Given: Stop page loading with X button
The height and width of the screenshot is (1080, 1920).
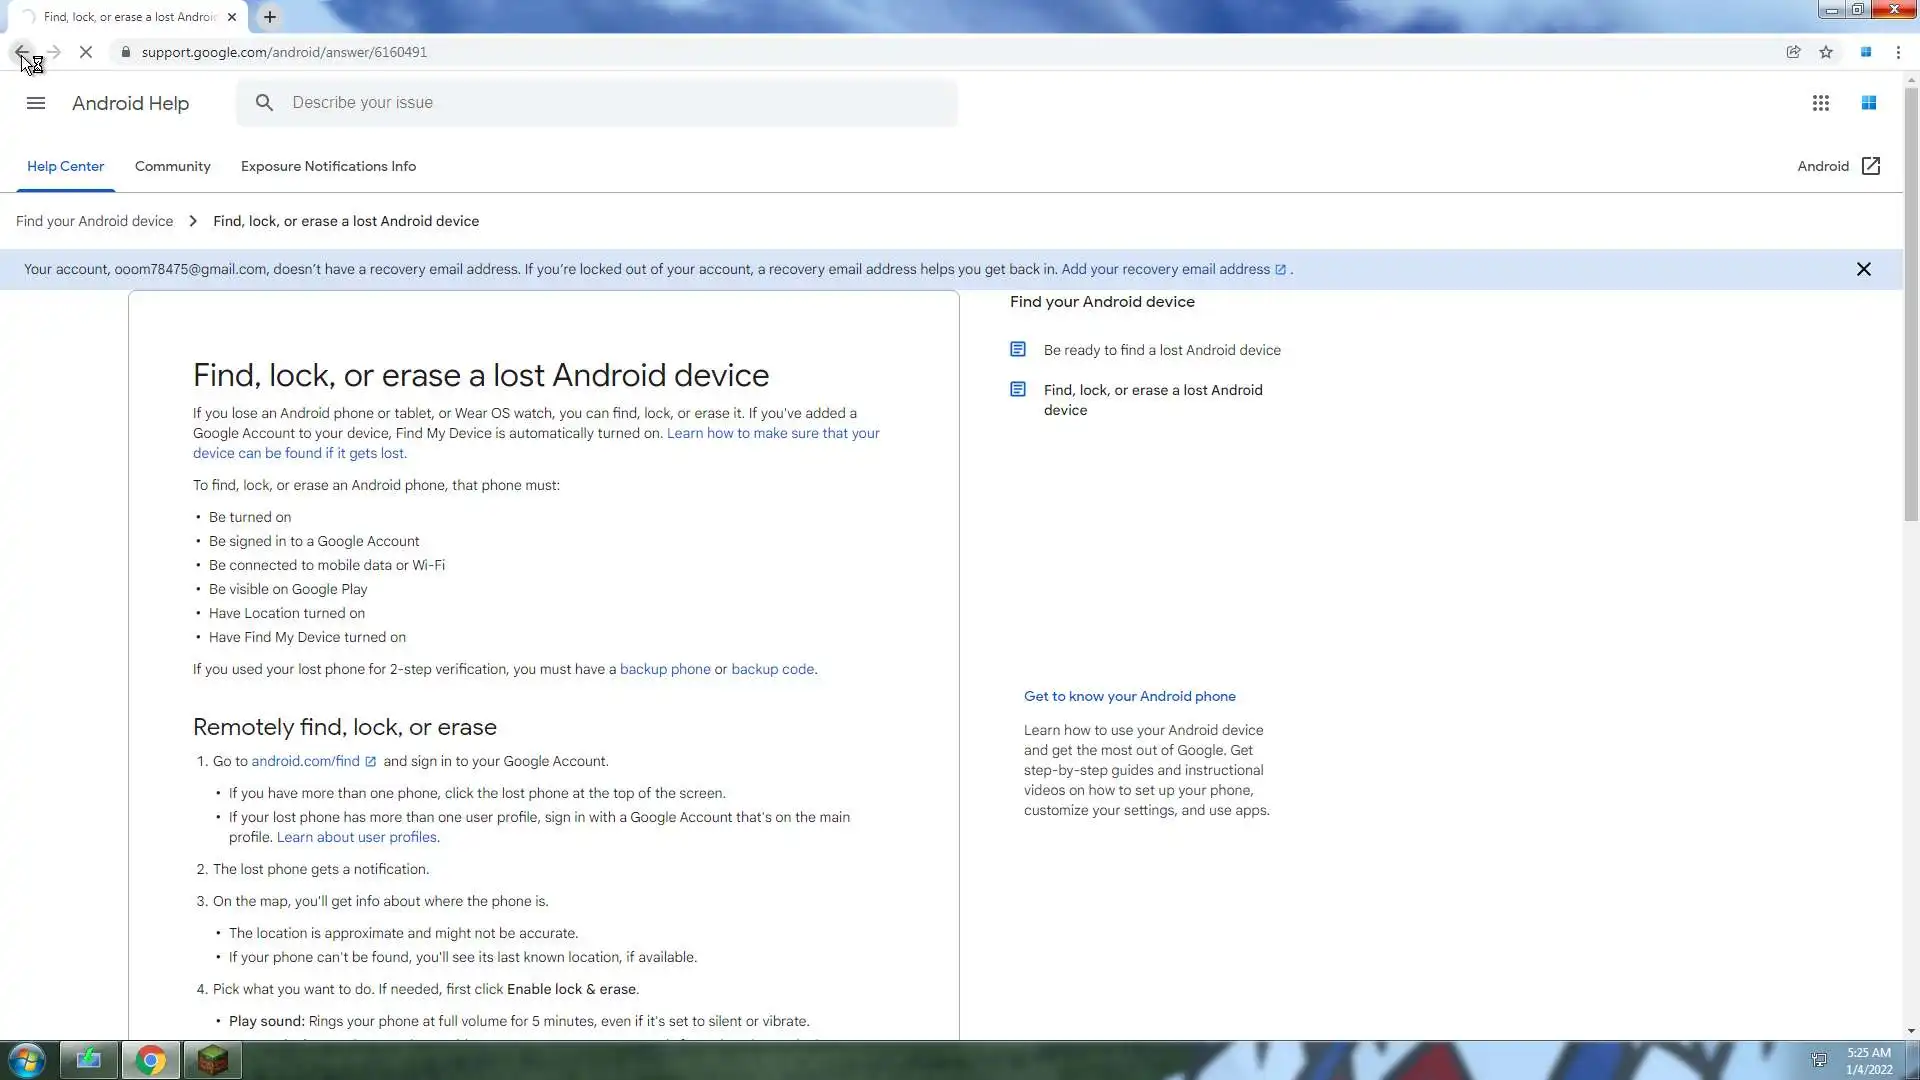Looking at the screenshot, I should click(86, 52).
